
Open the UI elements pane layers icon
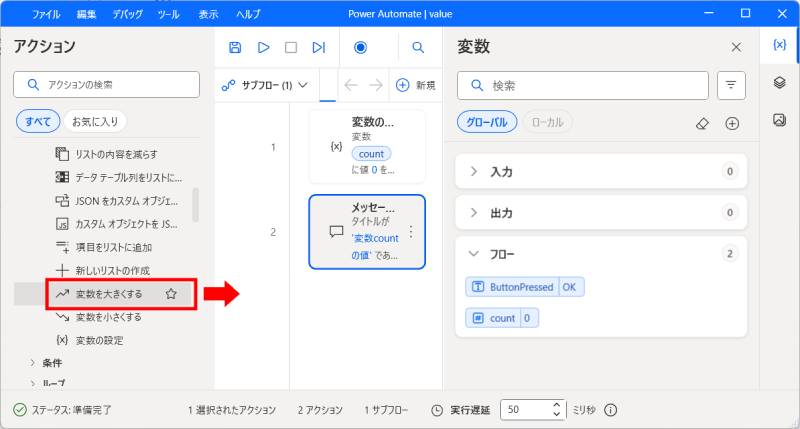[x=779, y=82]
